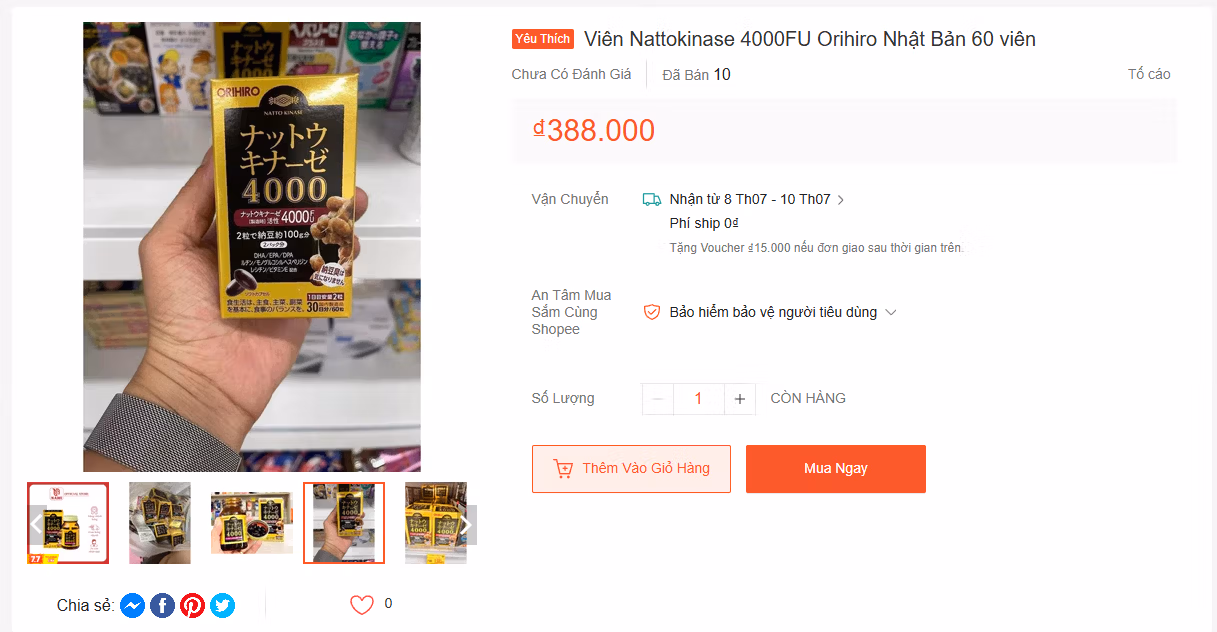Click the quantity input field
This screenshot has width=1217, height=632.
(698, 398)
